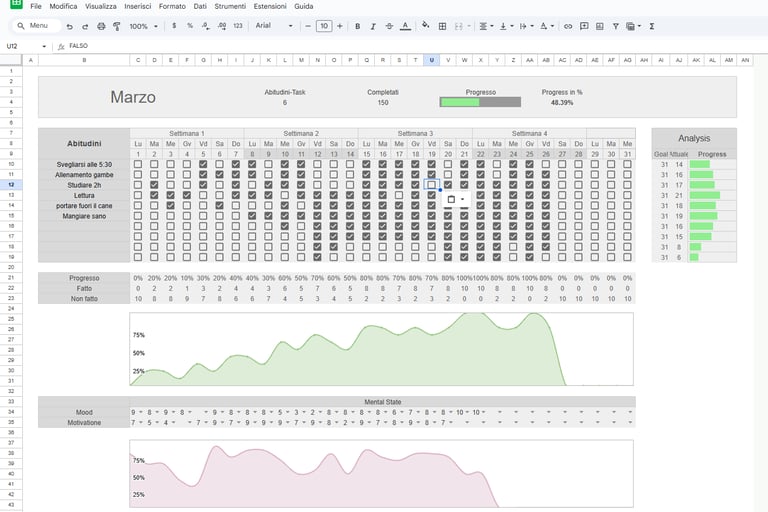
Task: Open the horizontal align dropdown
Action: 486,26
